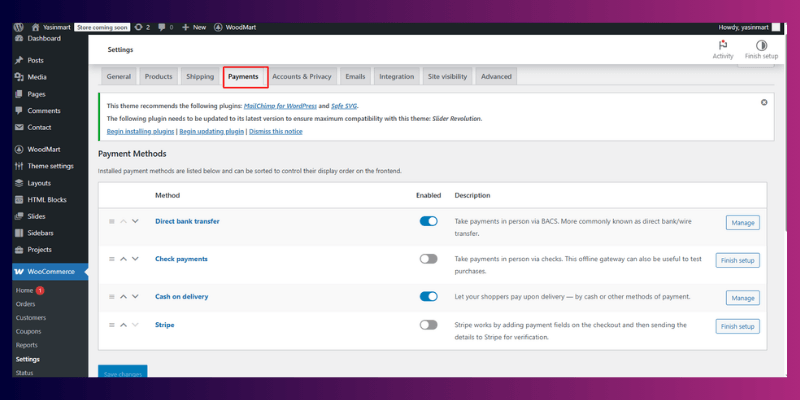This screenshot has height=400, width=800.
Task: Switch to the General tab
Action: tap(119, 77)
